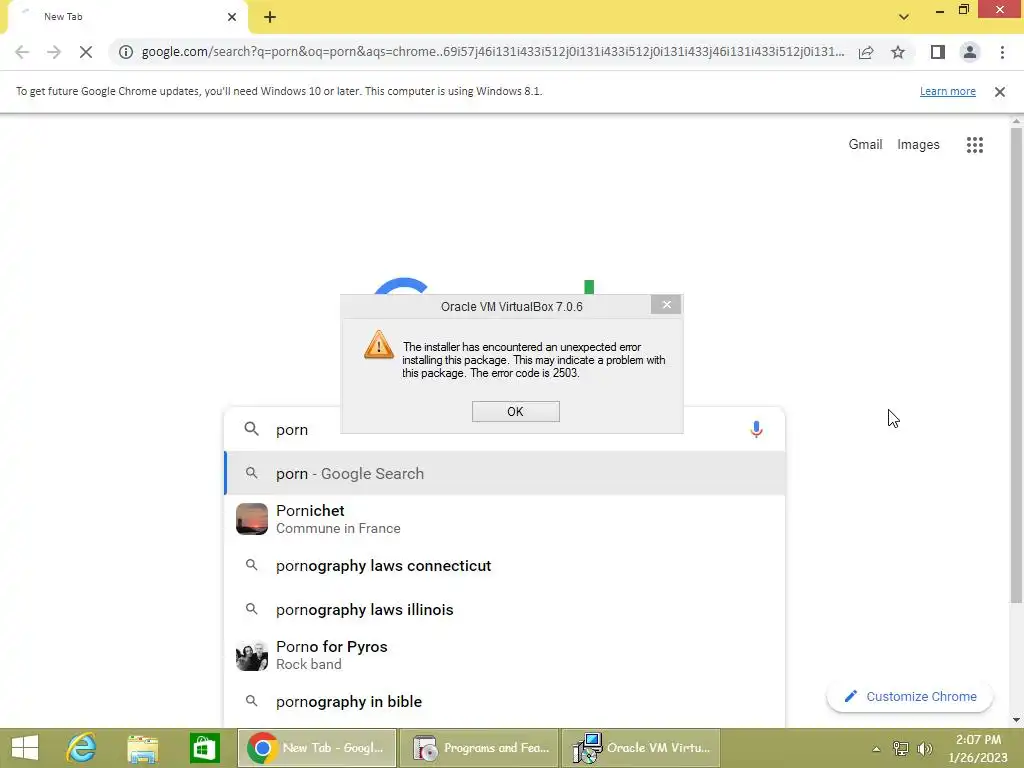Start voice search with the microphone
Viewport: 1024px width, 768px height.
pos(756,429)
